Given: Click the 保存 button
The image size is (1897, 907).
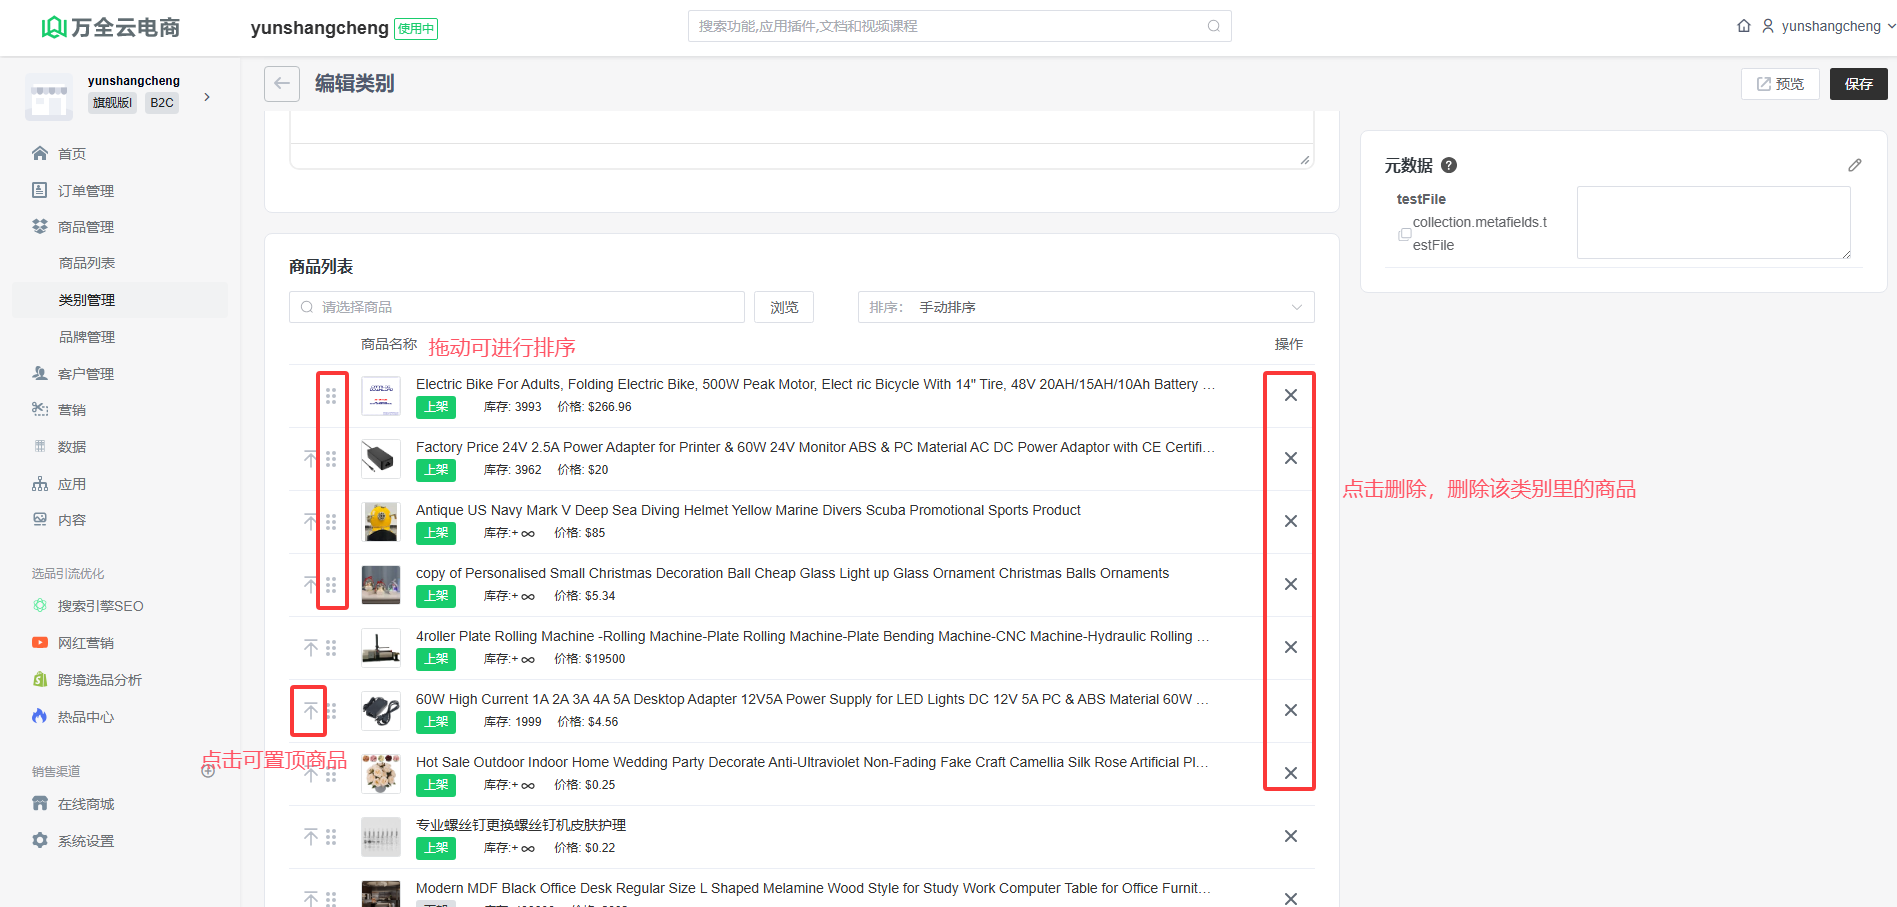Looking at the screenshot, I should click(x=1858, y=84).
